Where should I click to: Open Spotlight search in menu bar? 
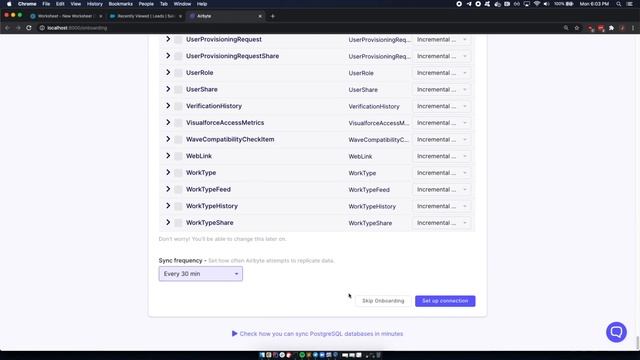619,4
